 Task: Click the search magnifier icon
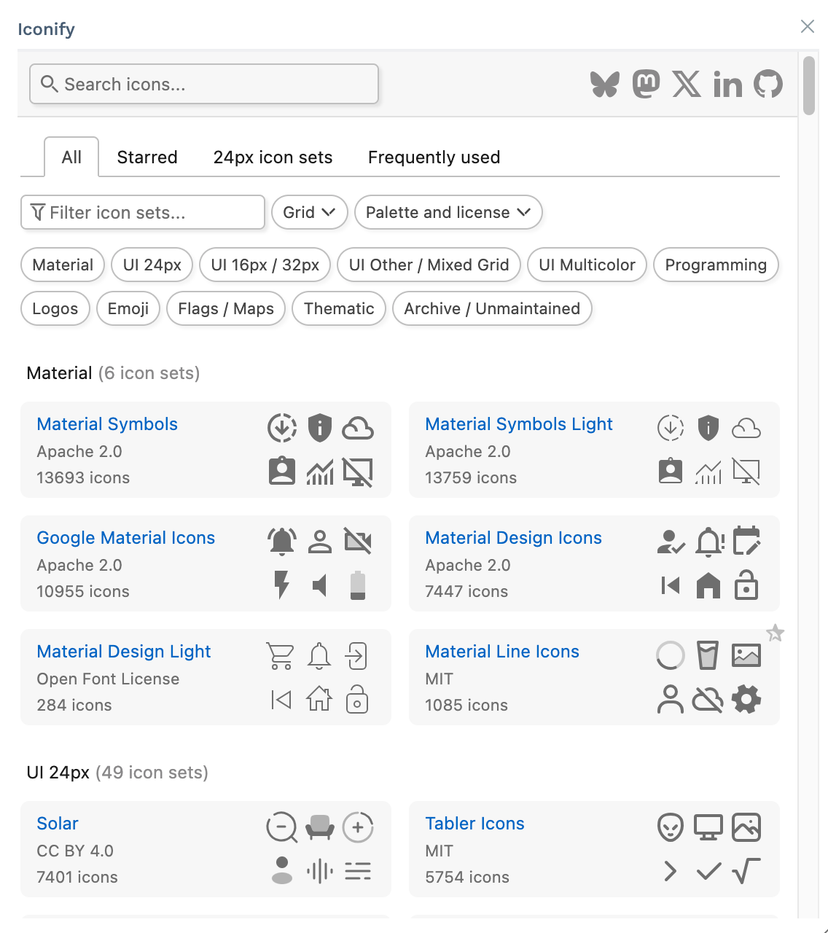(49, 84)
